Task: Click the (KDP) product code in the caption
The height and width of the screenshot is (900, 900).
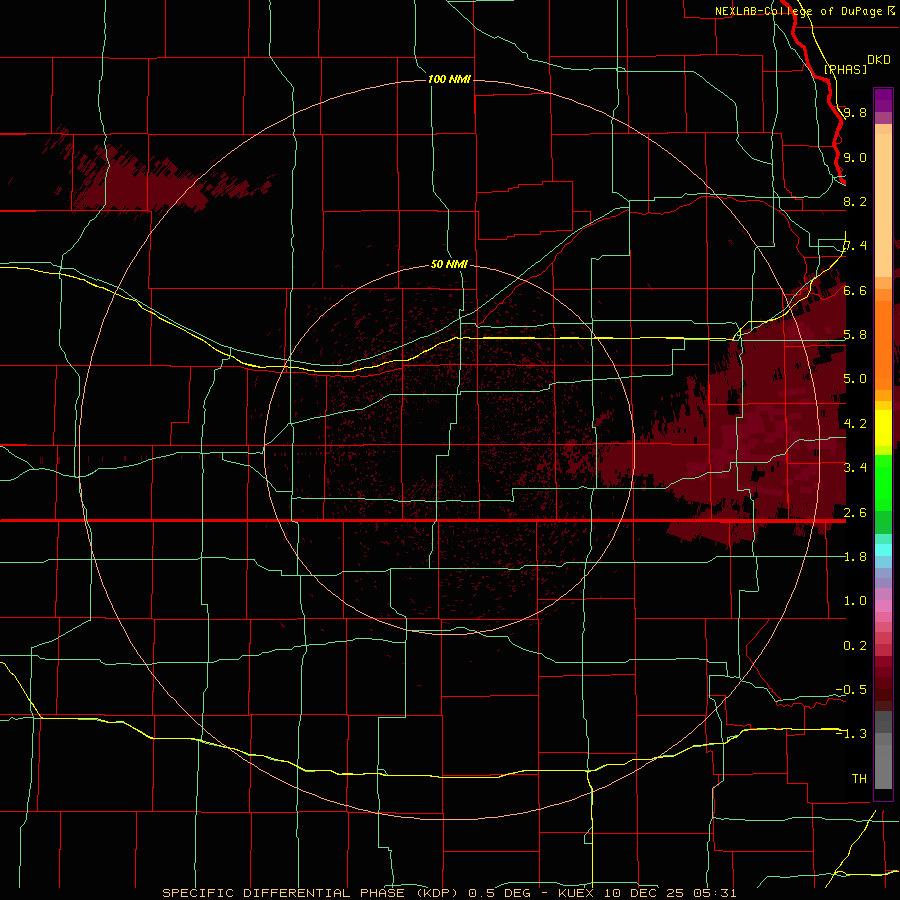Action: pos(437,893)
